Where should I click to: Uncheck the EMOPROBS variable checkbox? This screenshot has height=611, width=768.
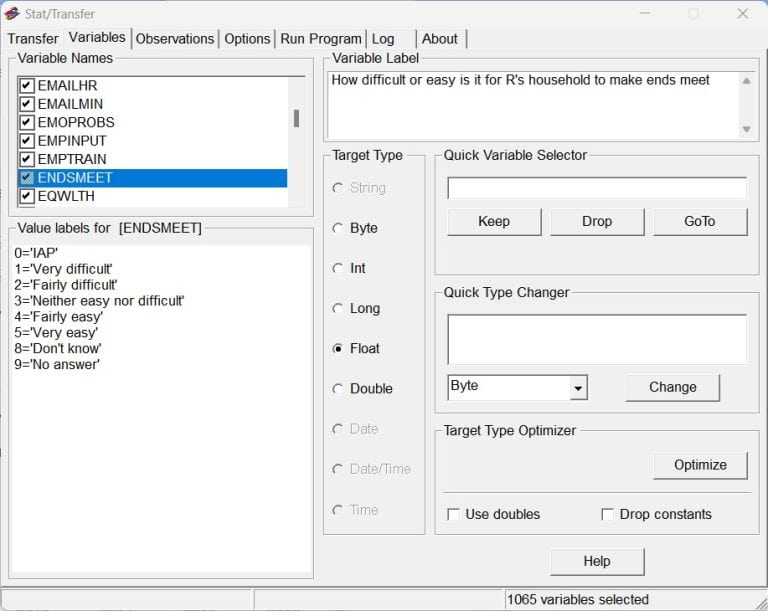27,123
